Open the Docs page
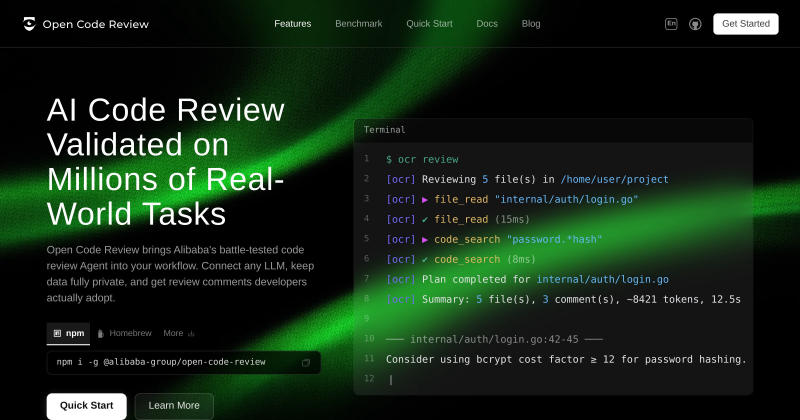This screenshot has height=420, width=800. click(x=487, y=23)
